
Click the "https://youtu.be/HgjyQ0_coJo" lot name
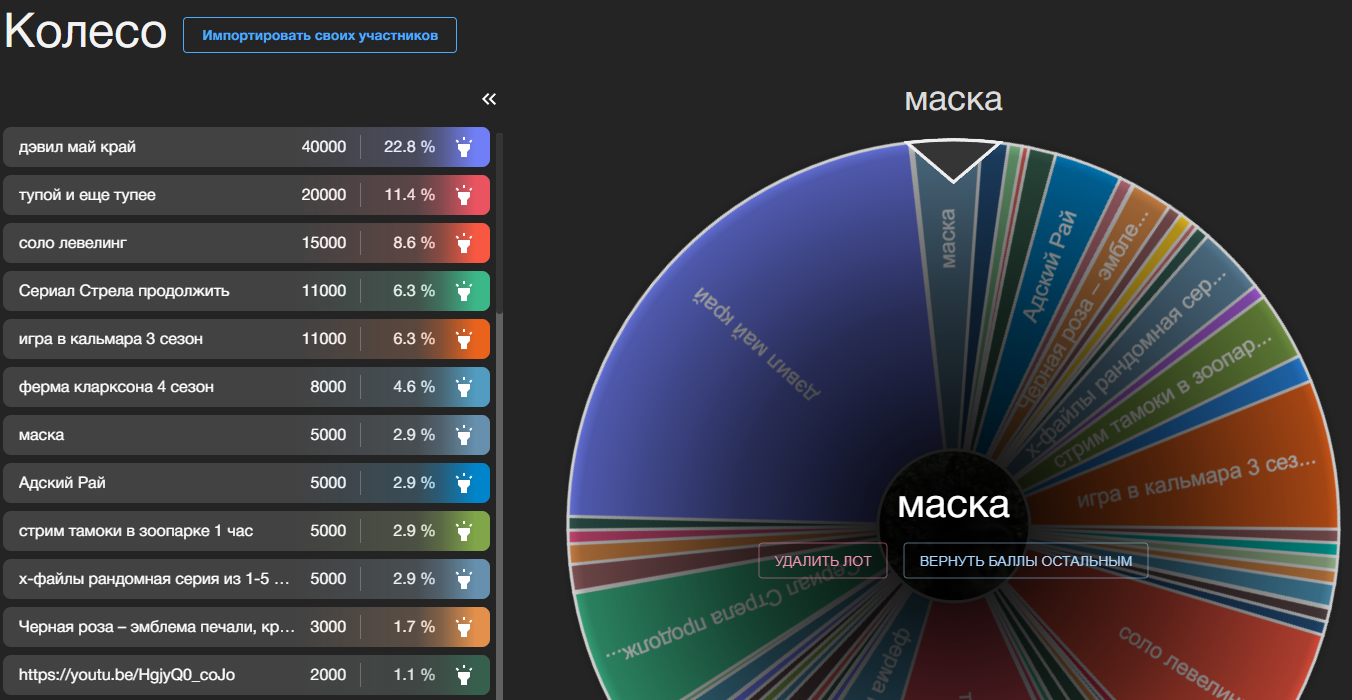127,675
